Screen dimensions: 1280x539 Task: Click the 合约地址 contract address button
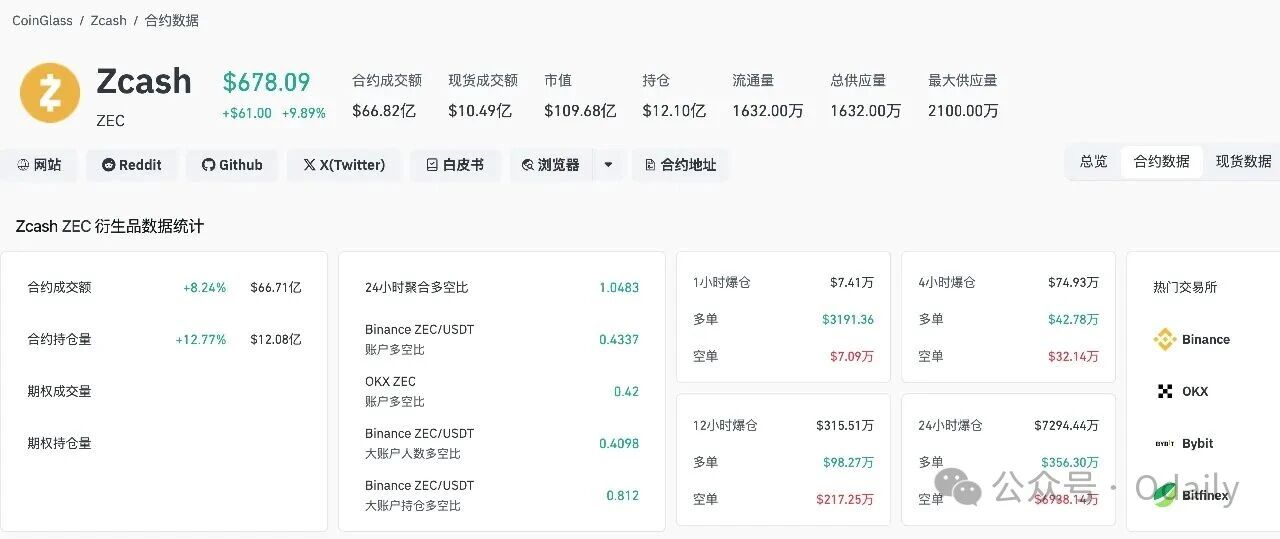tap(680, 165)
